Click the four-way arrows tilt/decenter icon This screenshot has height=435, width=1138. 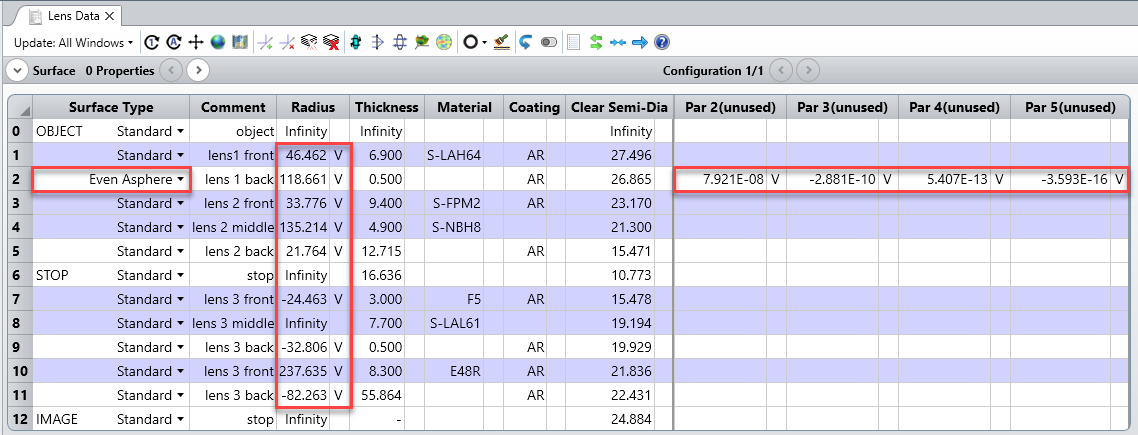195,43
